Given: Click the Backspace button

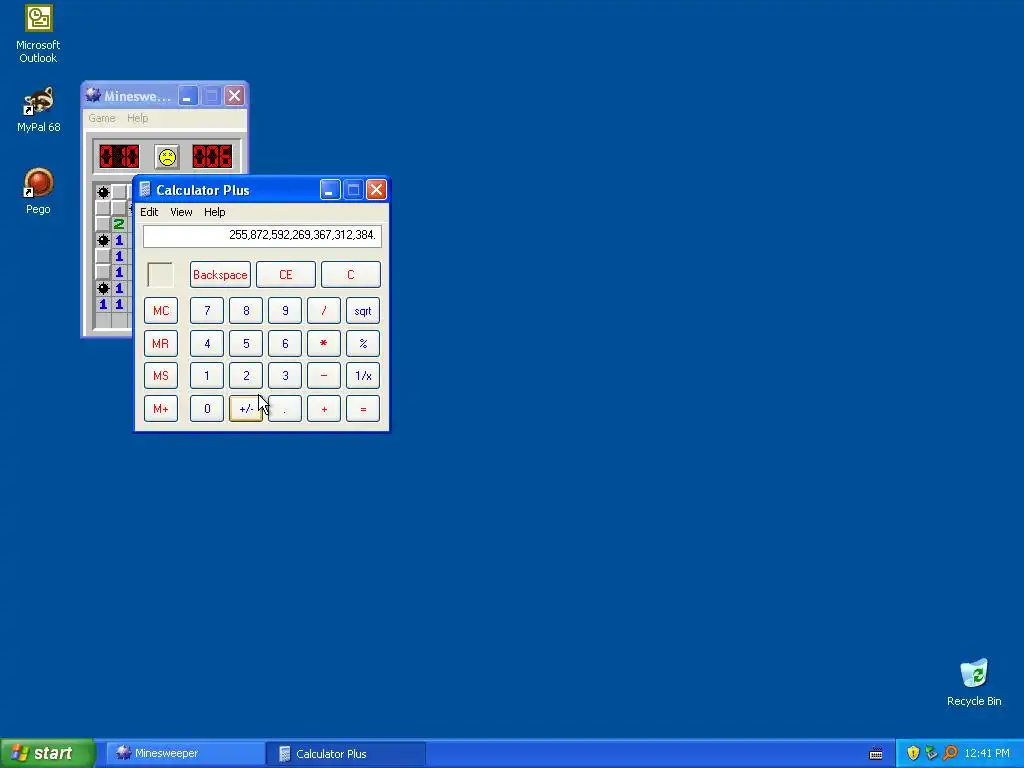Looking at the screenshot, I should coord(220,274).
